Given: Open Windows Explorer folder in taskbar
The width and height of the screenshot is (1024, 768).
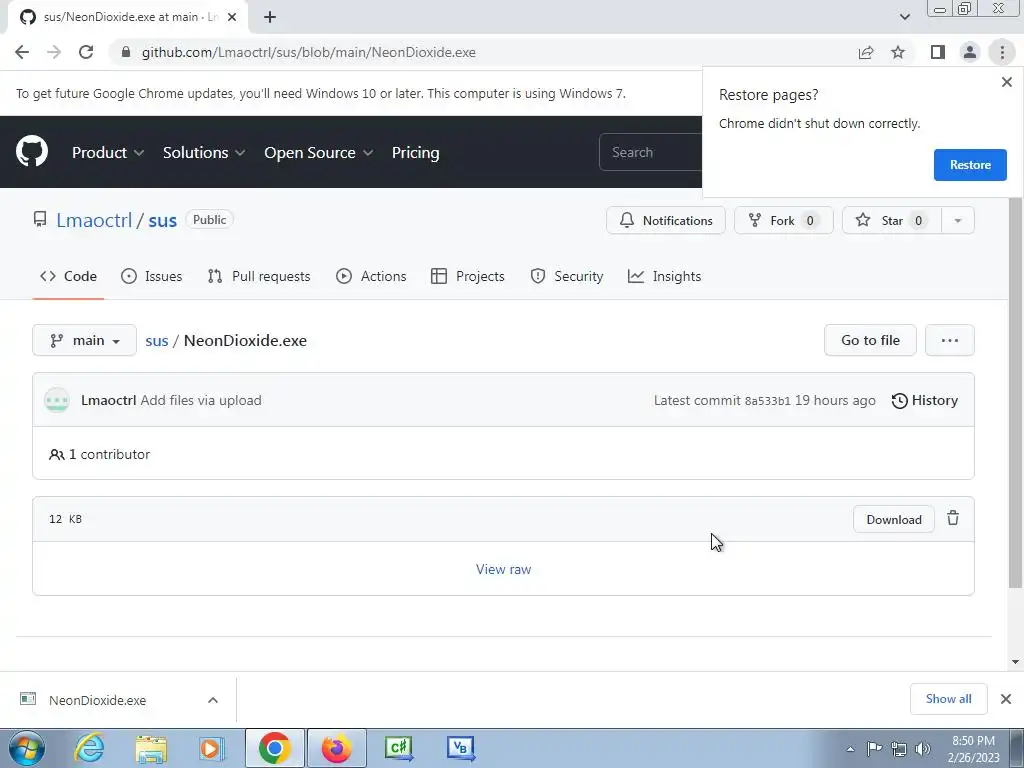Looking at the screenshot, I should (151, 748).
